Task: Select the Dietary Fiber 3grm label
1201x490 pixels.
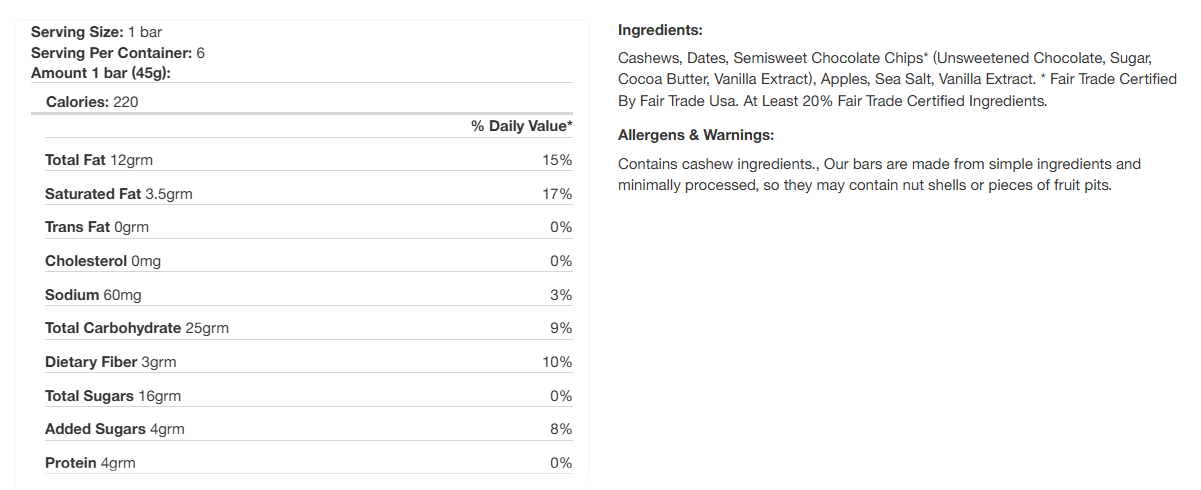Action: tap(110, 362)
